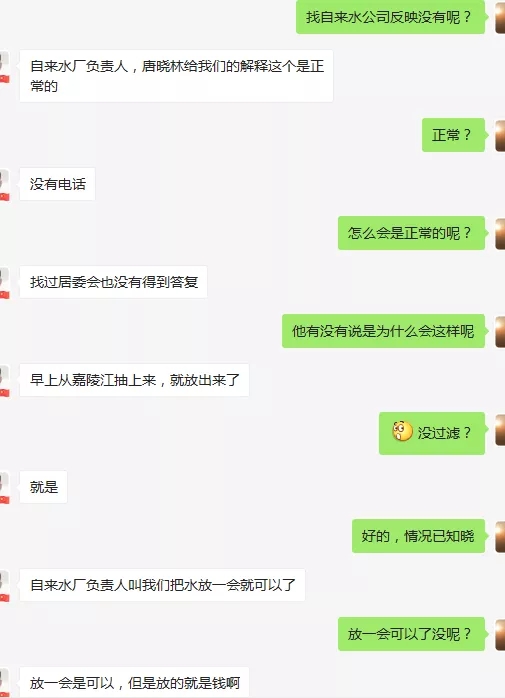Viewport: 505px width, 698px height.
Task: Tap avatar beside 他有没有说是为什么会这样呢
Action: click(x=500, y=331)
